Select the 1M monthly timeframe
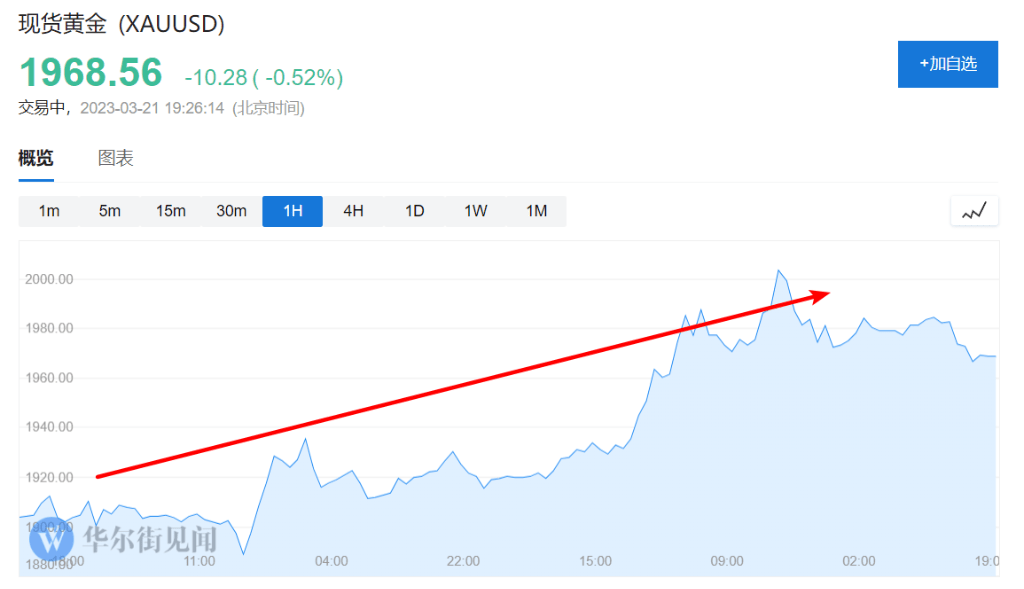 [536, 211]
